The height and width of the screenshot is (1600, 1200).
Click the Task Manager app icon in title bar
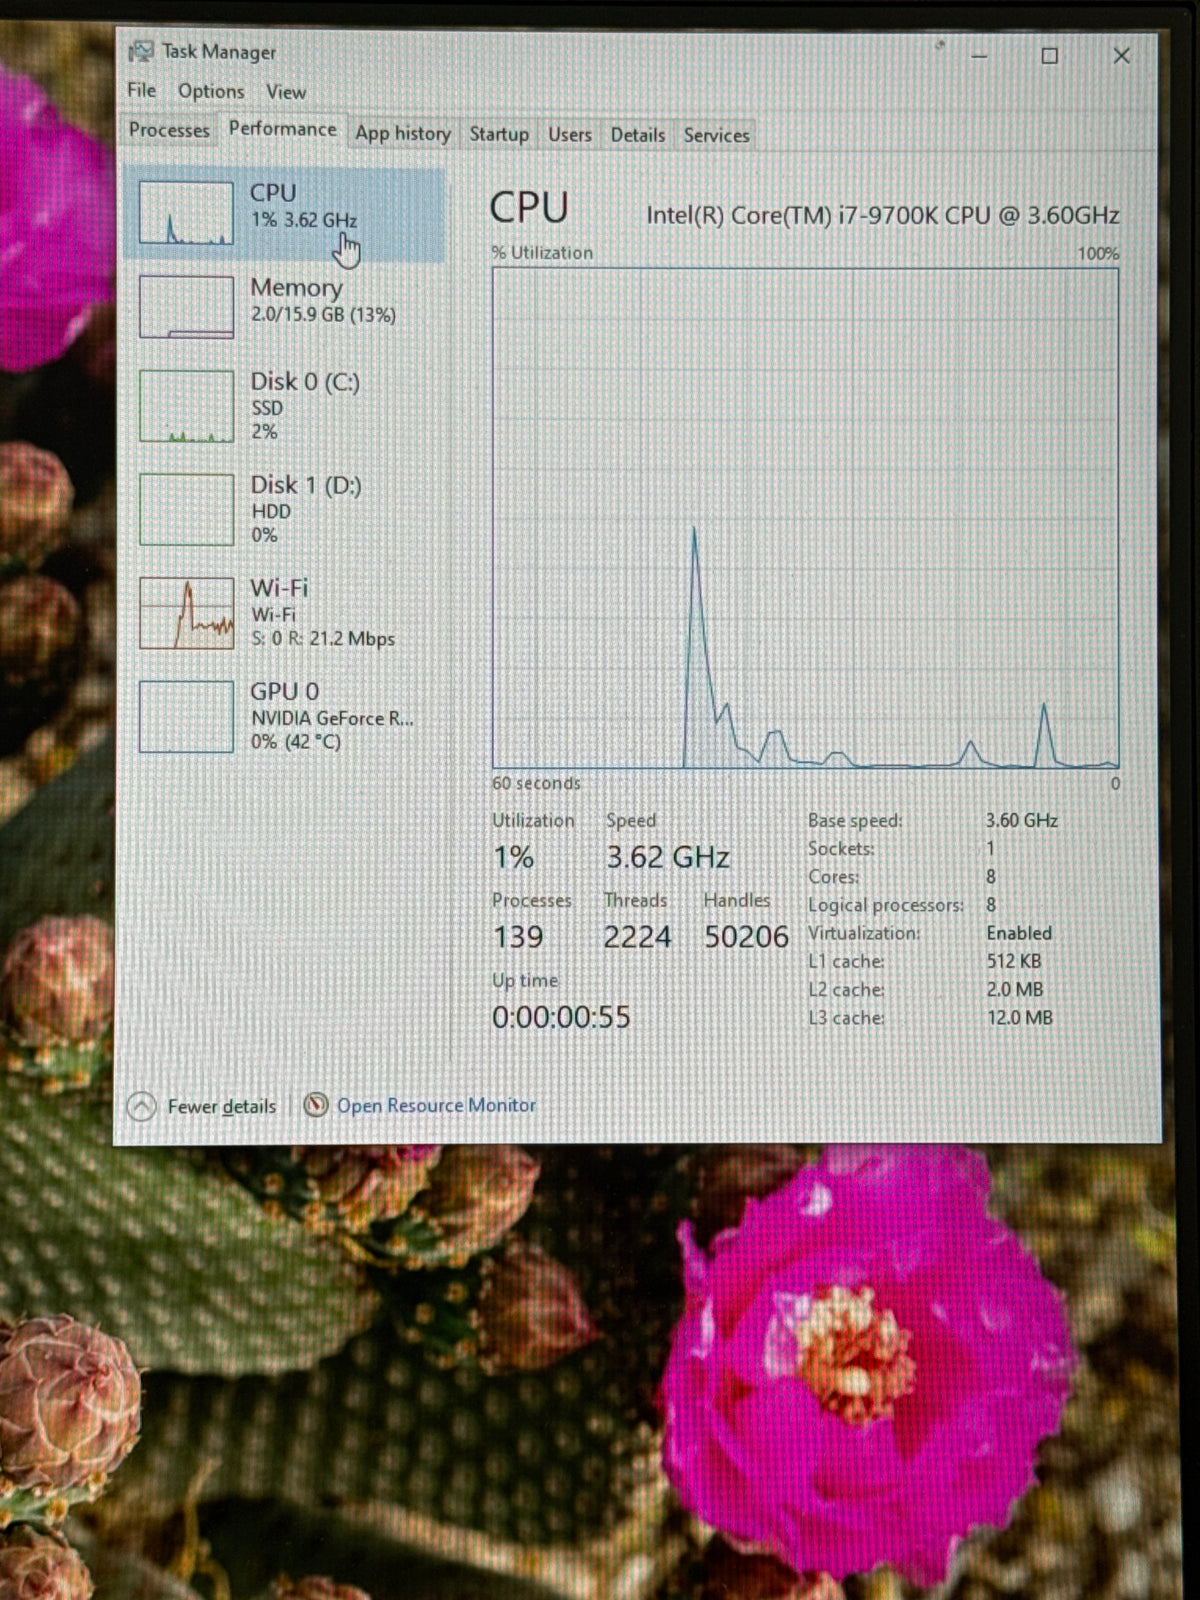(141, 51)
